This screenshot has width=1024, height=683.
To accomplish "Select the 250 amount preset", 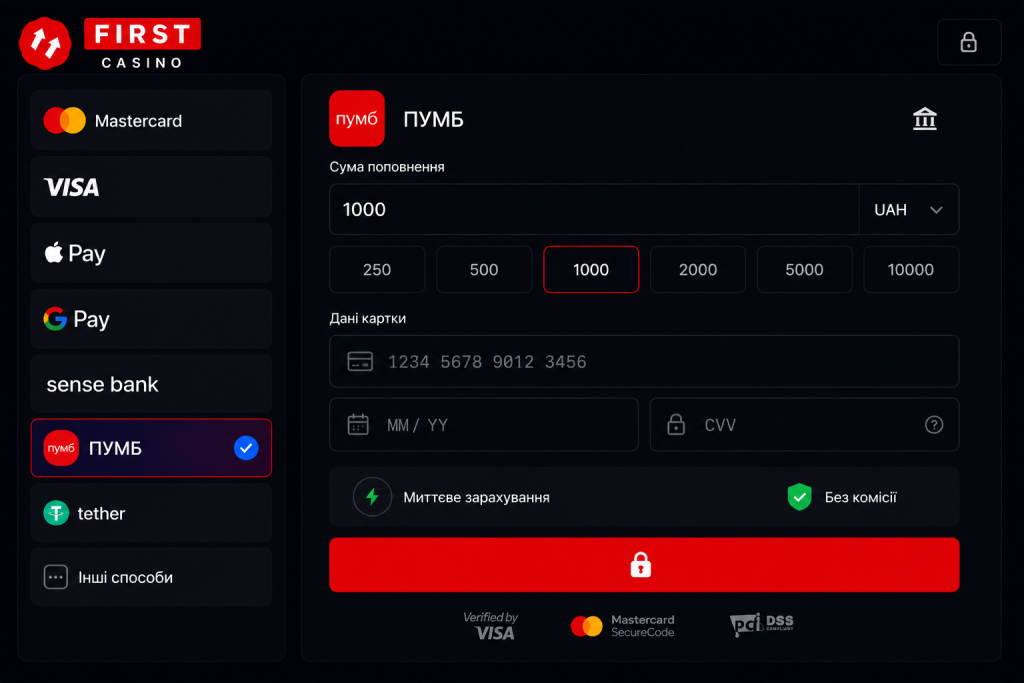I will [x=377, y=269].
